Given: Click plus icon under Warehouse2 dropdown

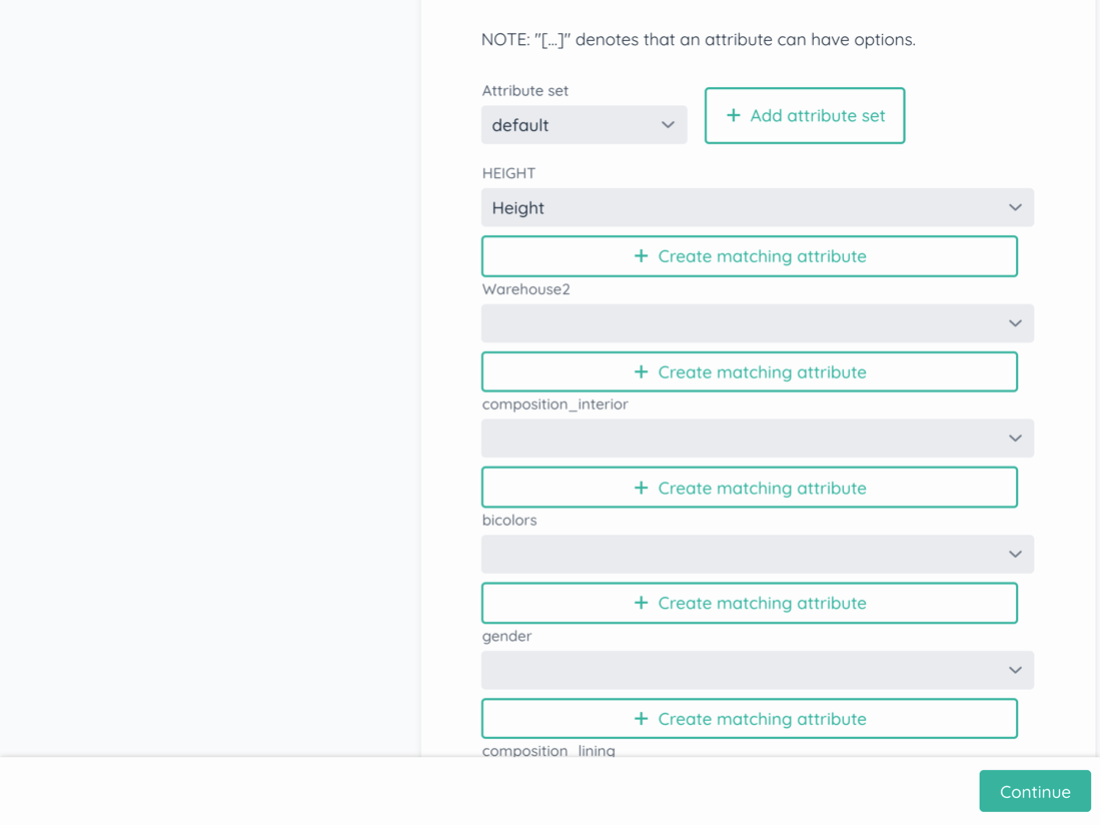Looking at the screenshot, I should (641, 372).
